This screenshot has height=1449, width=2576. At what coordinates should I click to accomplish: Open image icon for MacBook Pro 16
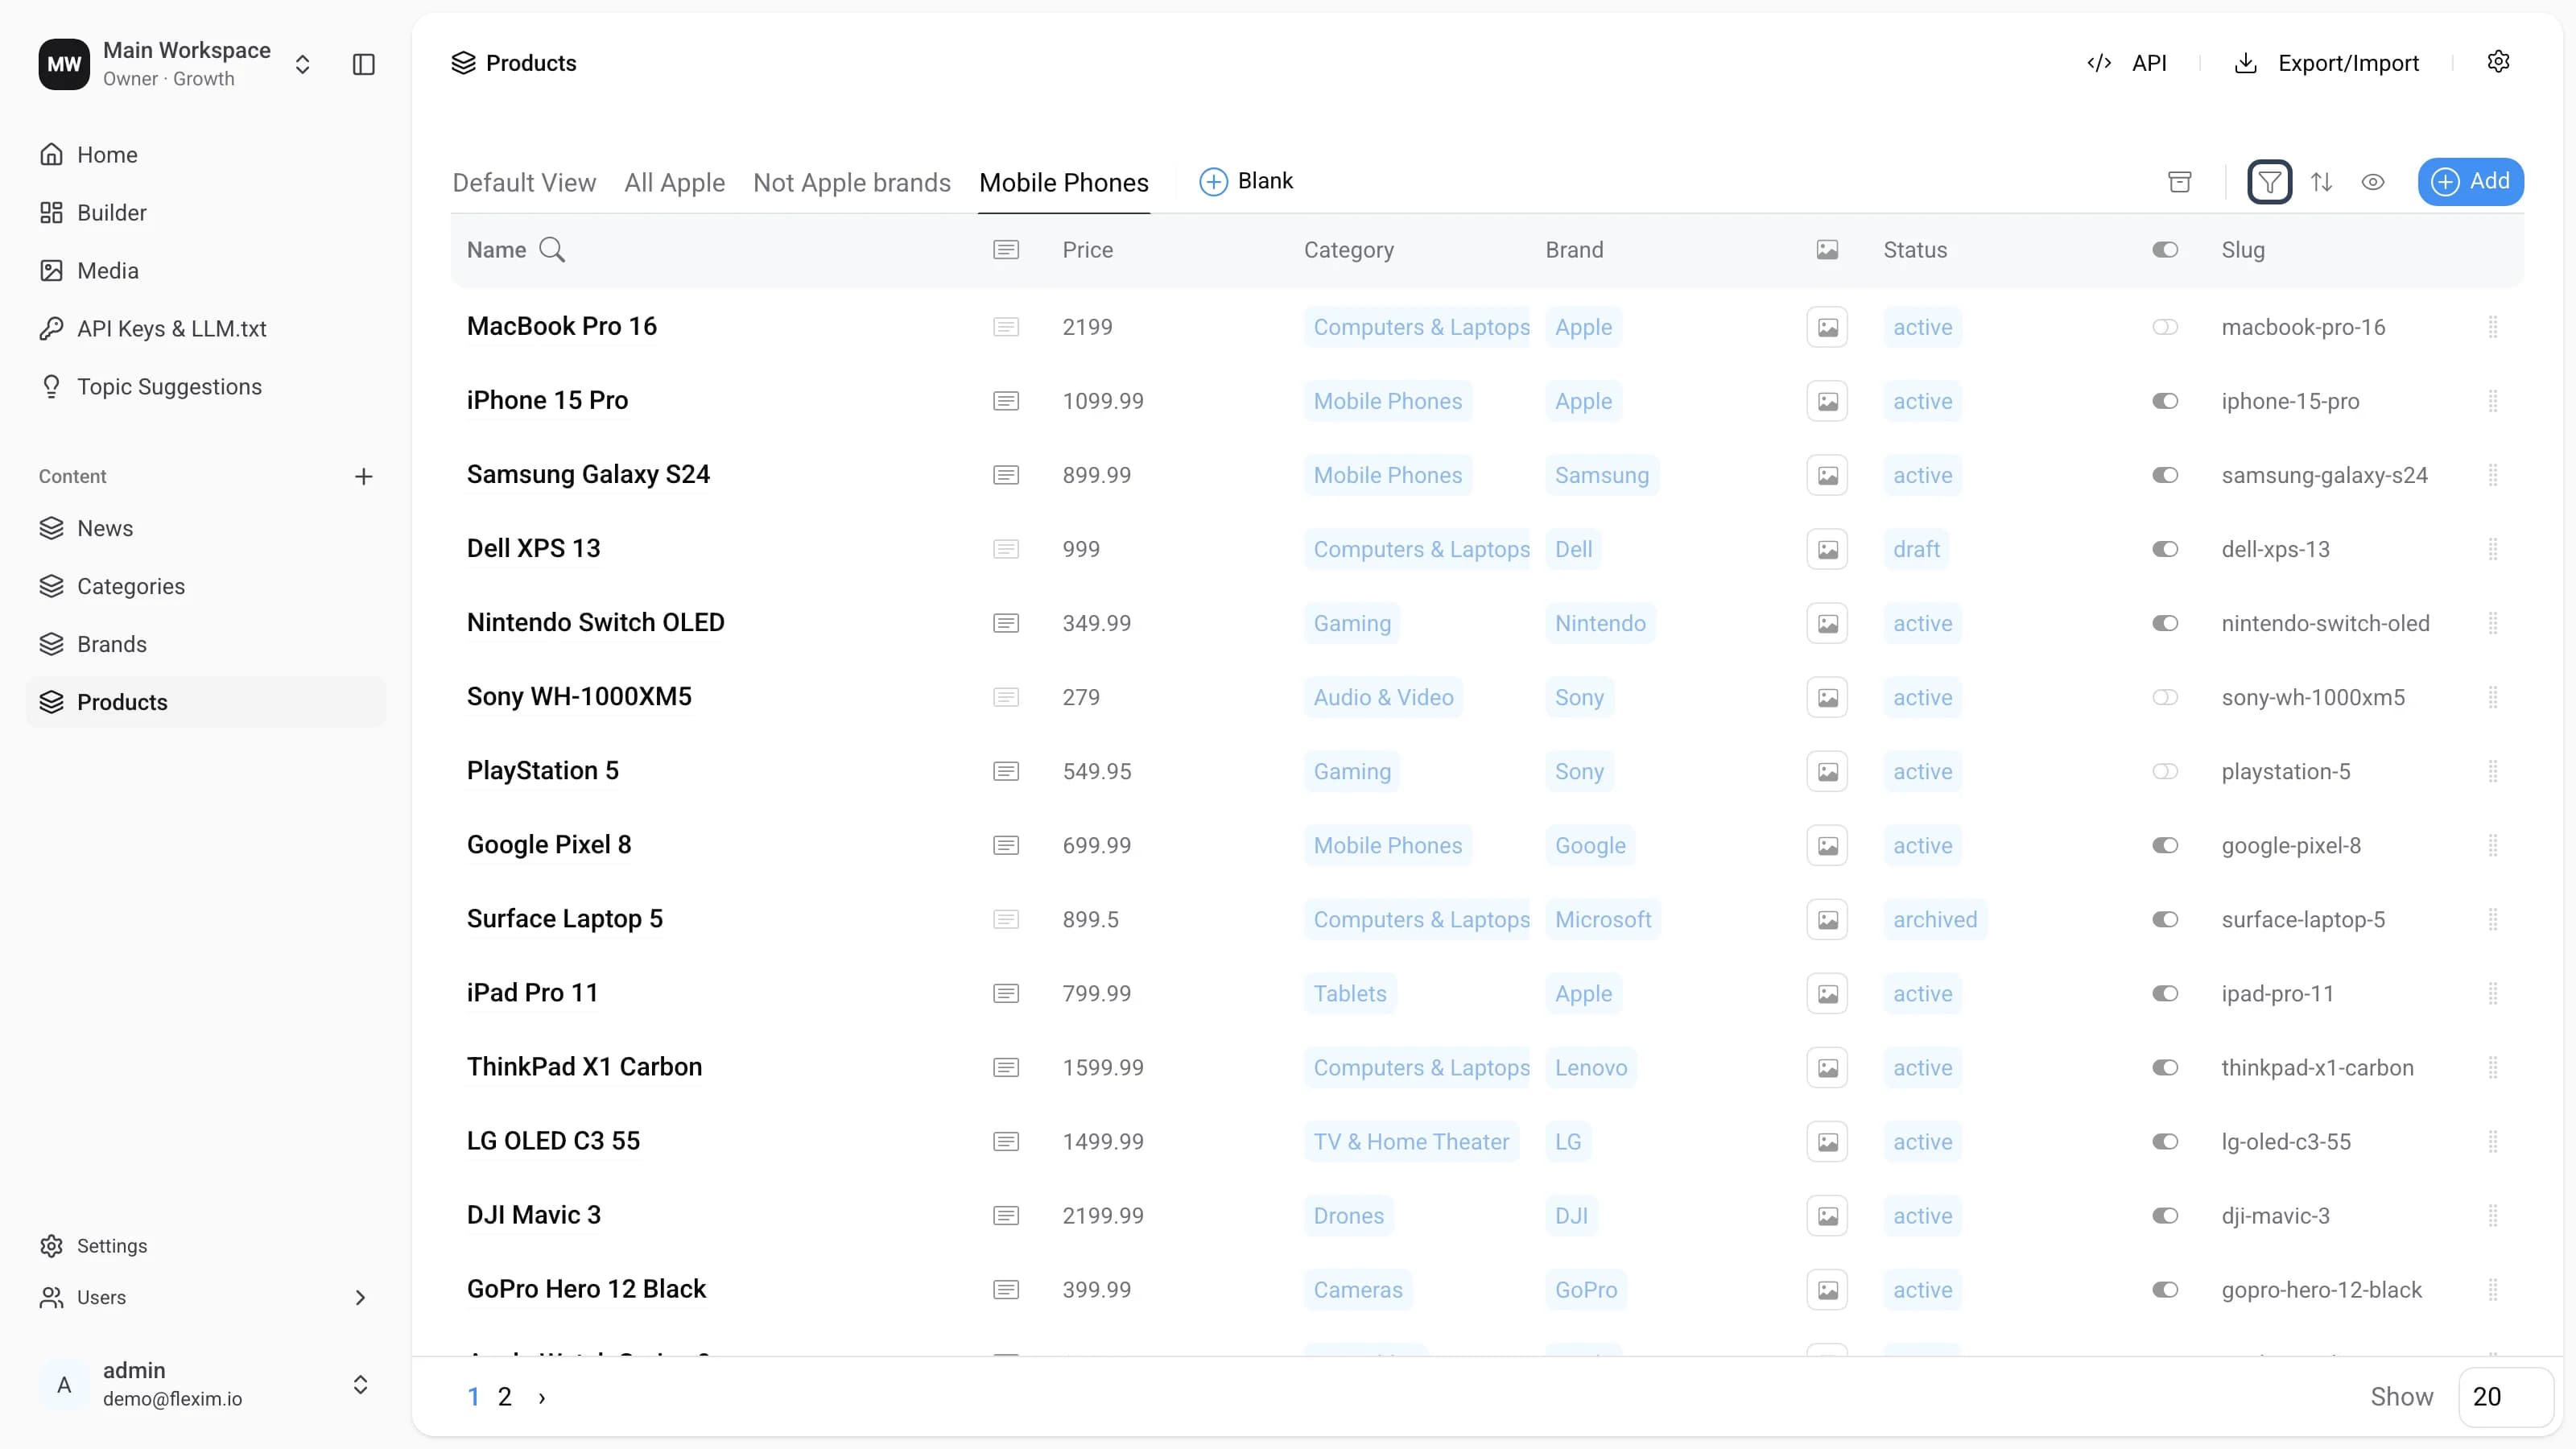(1827, 327)
